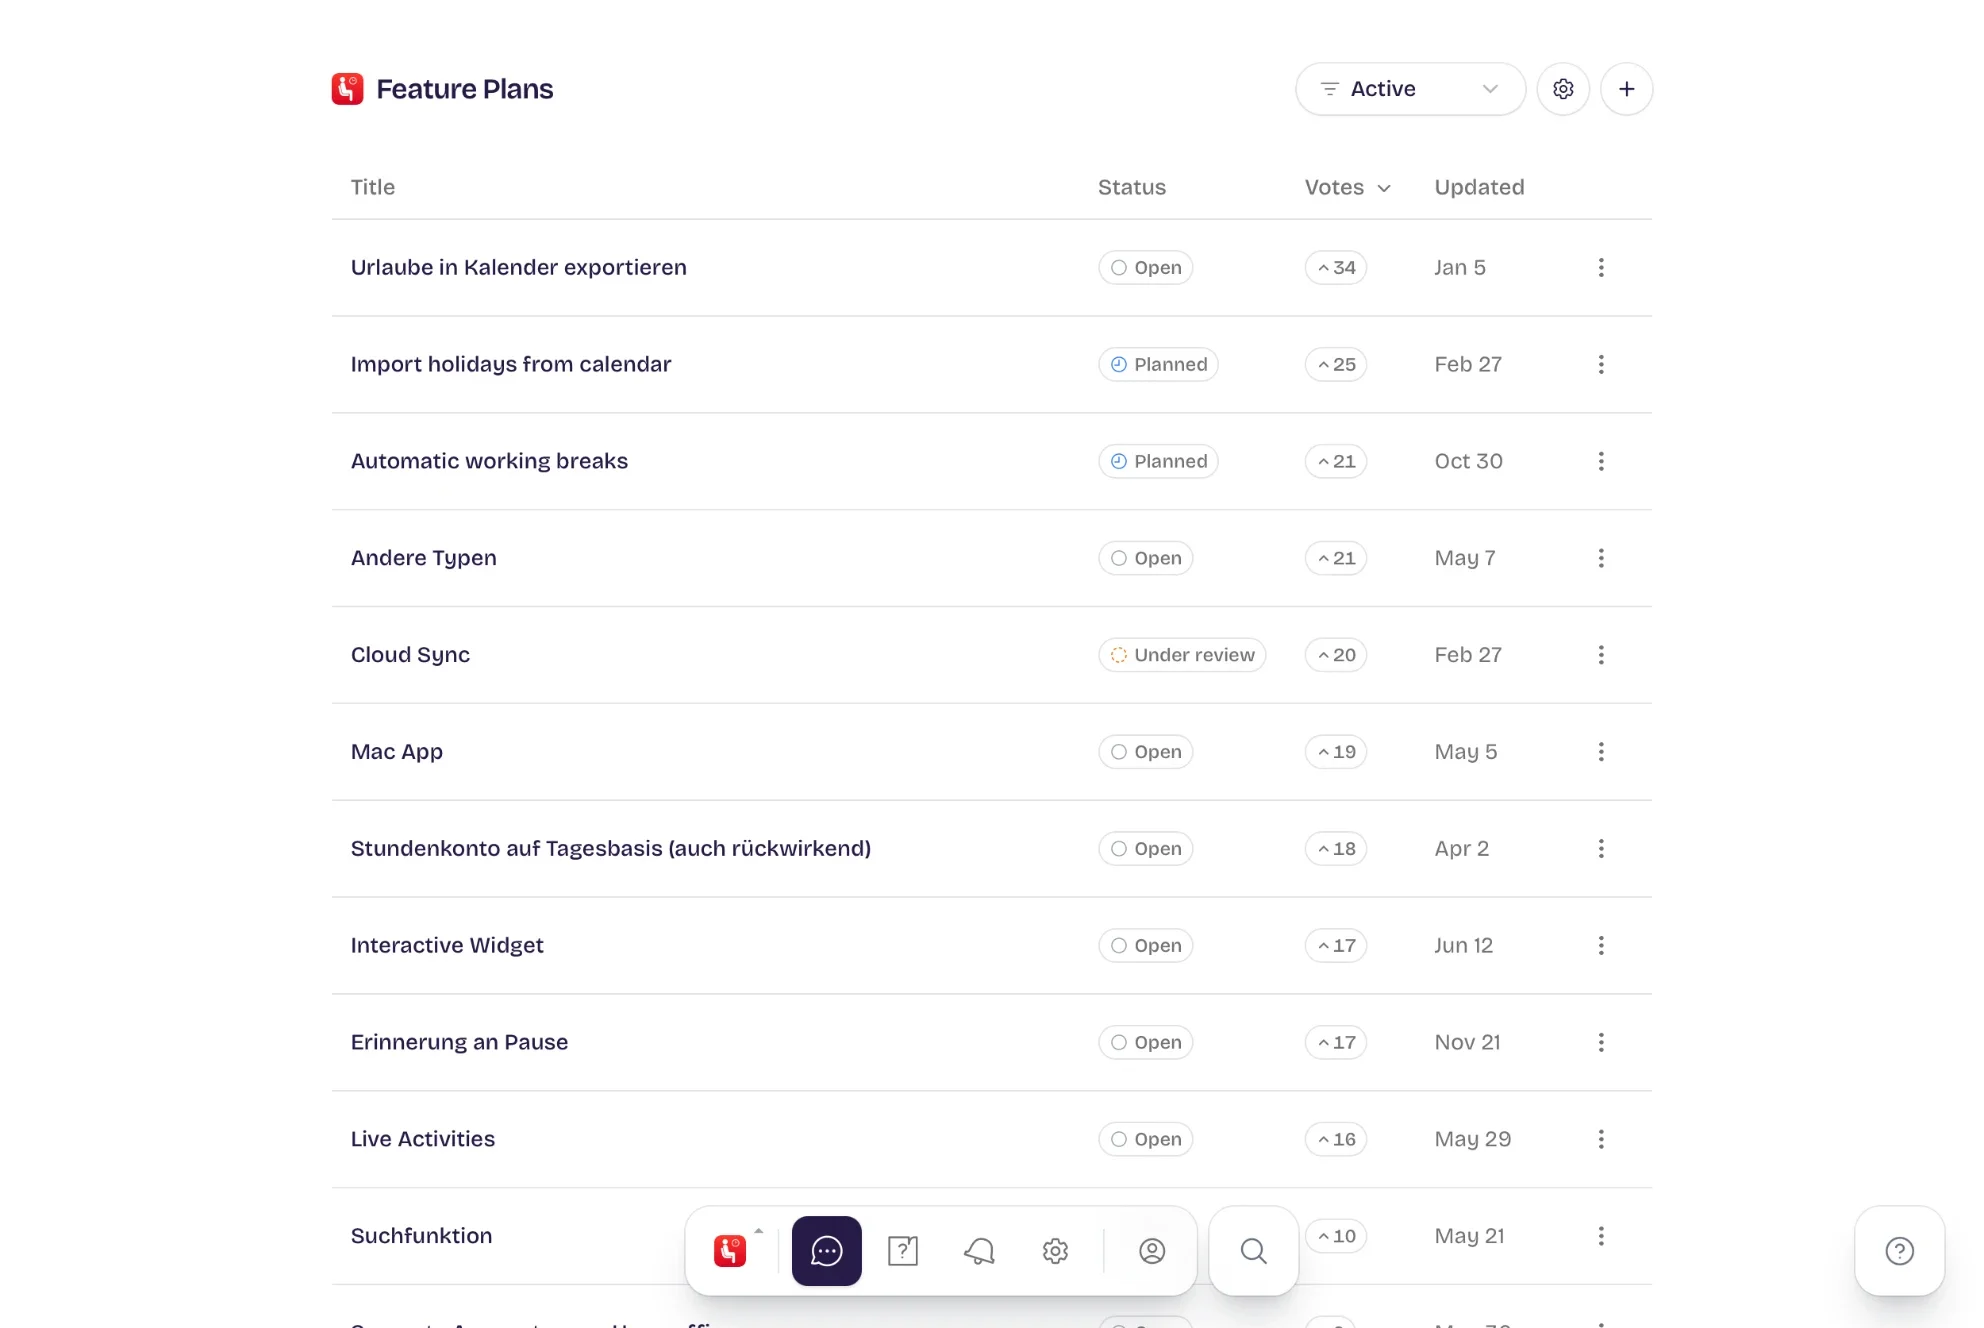
Task: Click the plus button to add a feature
Action: click(x=1627, y=89)
